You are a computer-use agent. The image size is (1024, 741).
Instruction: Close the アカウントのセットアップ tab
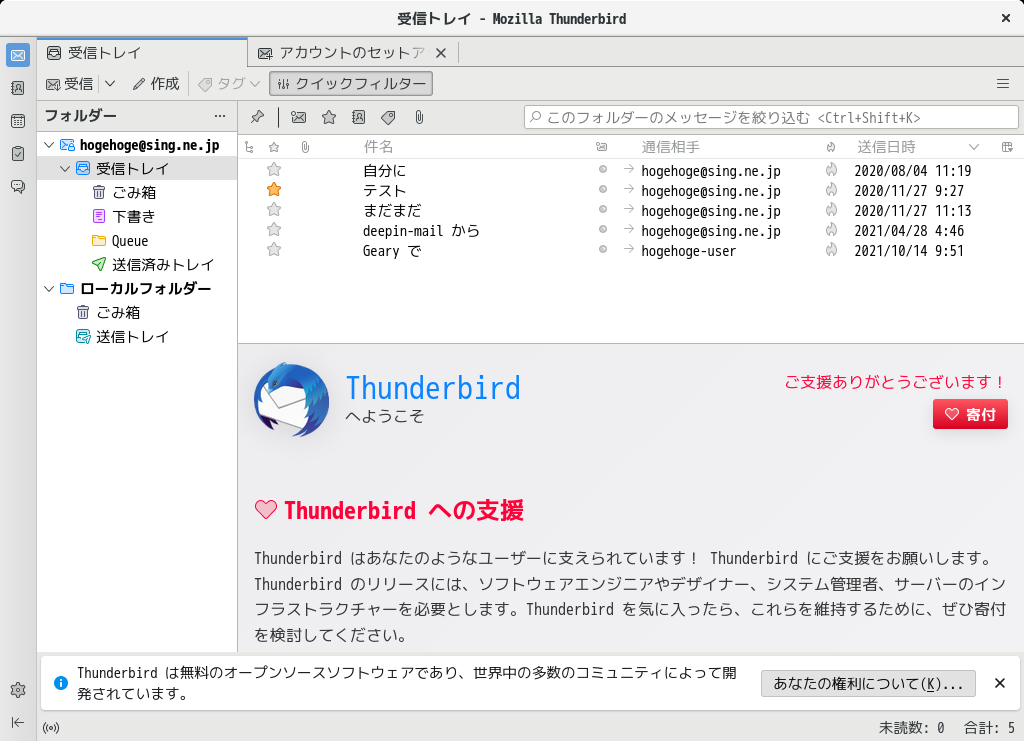point(441,53)
